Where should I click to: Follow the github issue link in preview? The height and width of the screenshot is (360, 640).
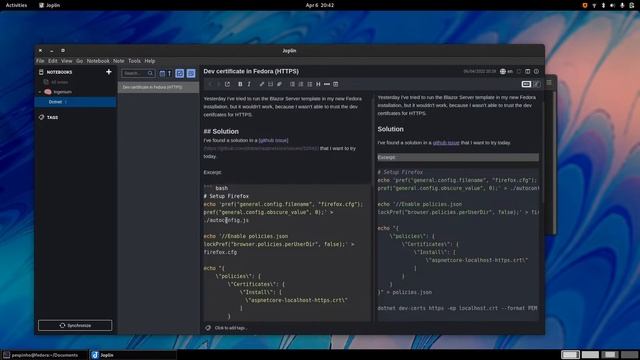point(446,143)
